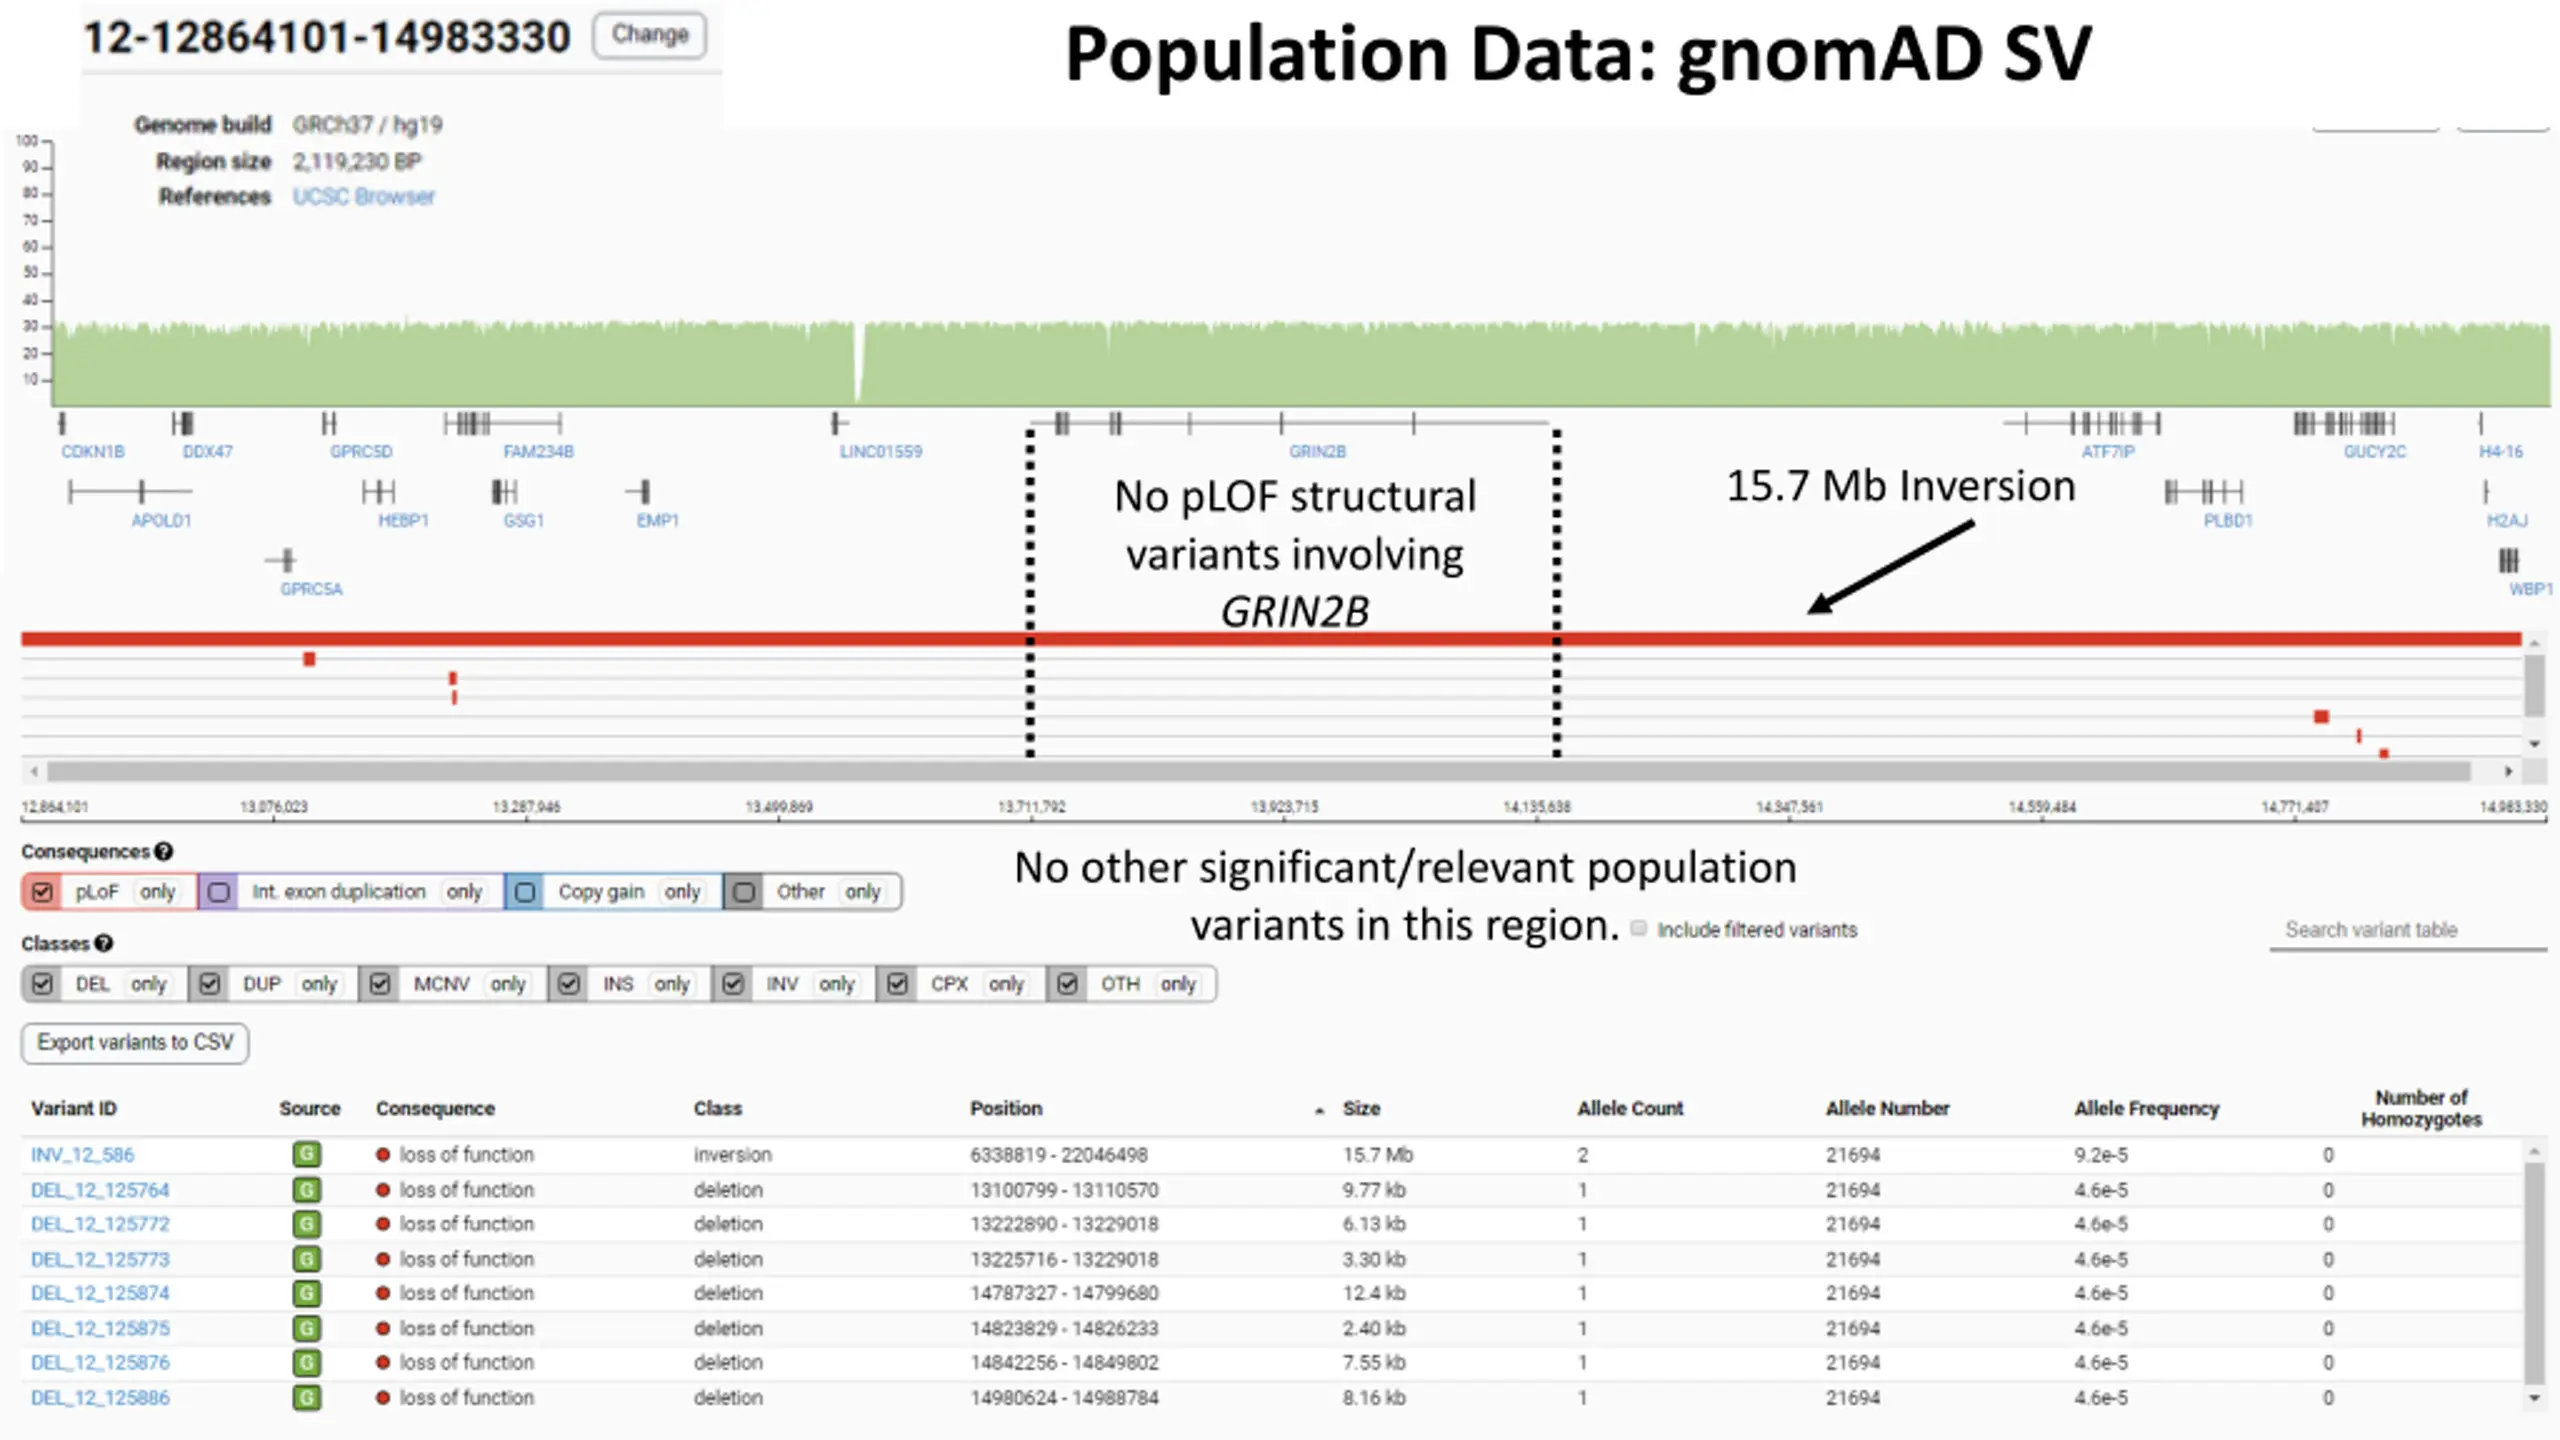Click the Change region button
The image size is (2560, 1440).
[x=649, y=34]
